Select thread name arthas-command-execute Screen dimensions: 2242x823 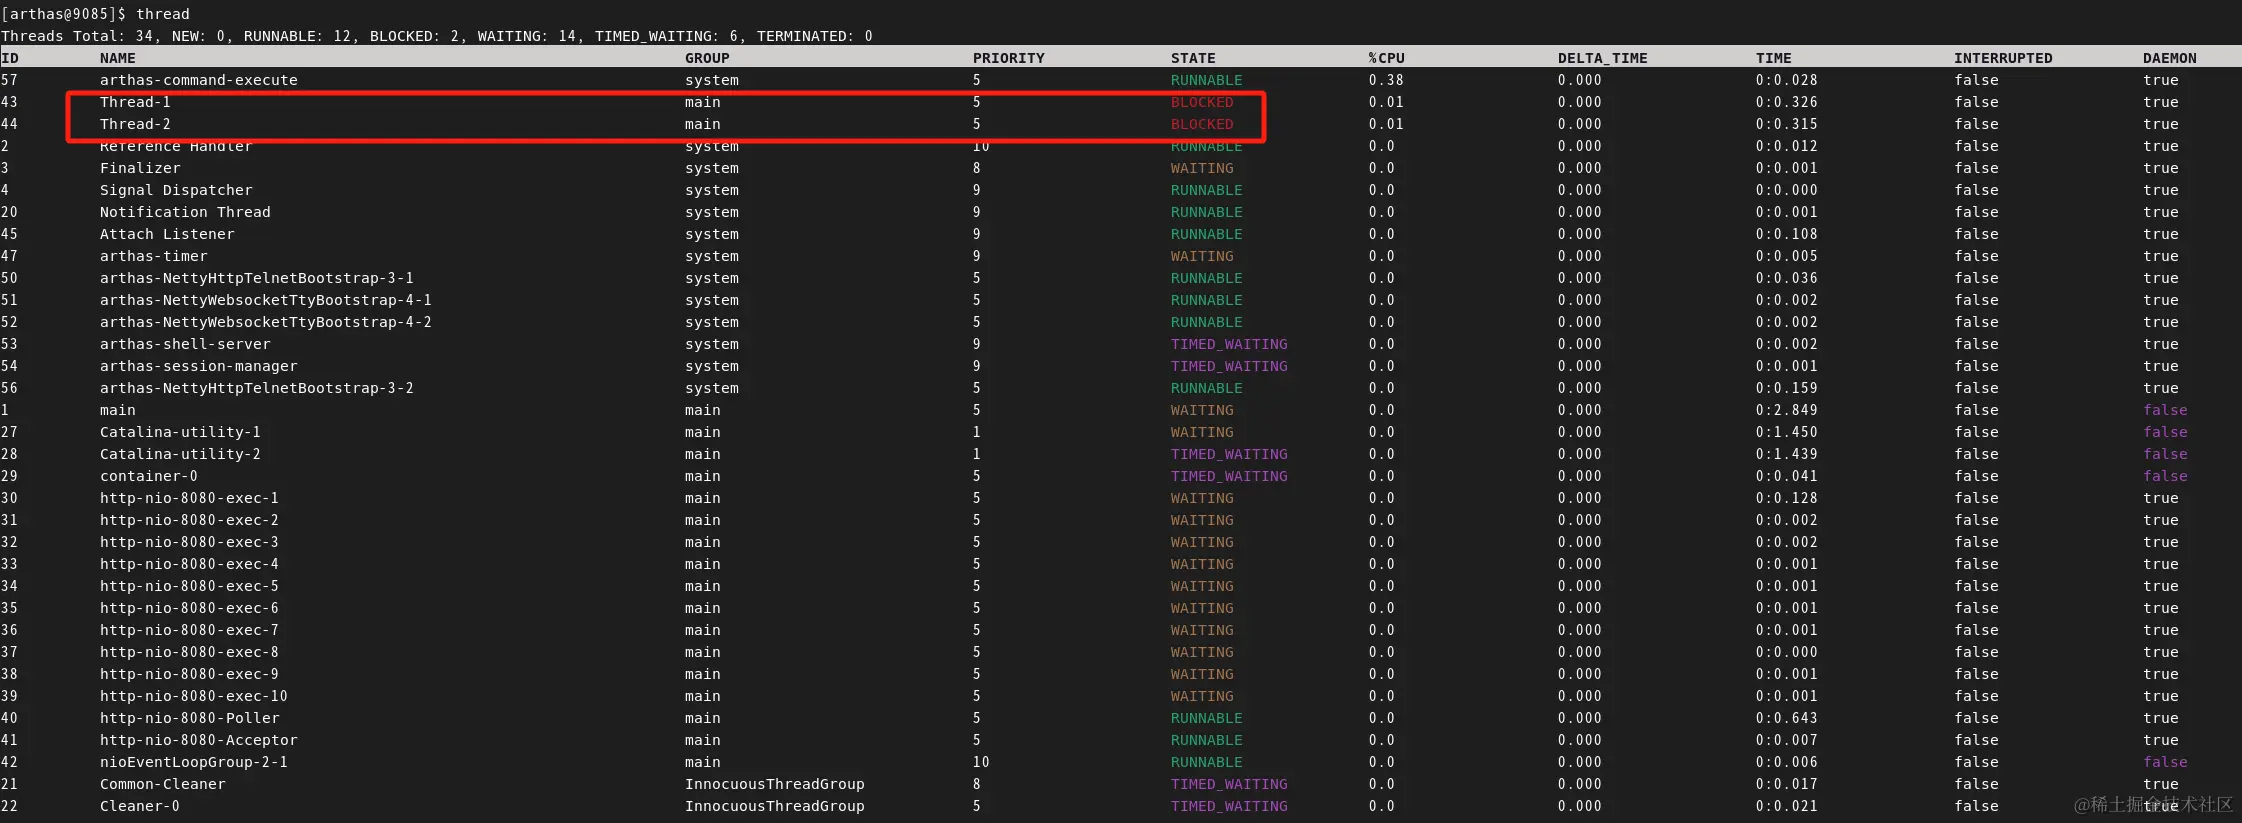pyautogui.click(x=199, y=80)
